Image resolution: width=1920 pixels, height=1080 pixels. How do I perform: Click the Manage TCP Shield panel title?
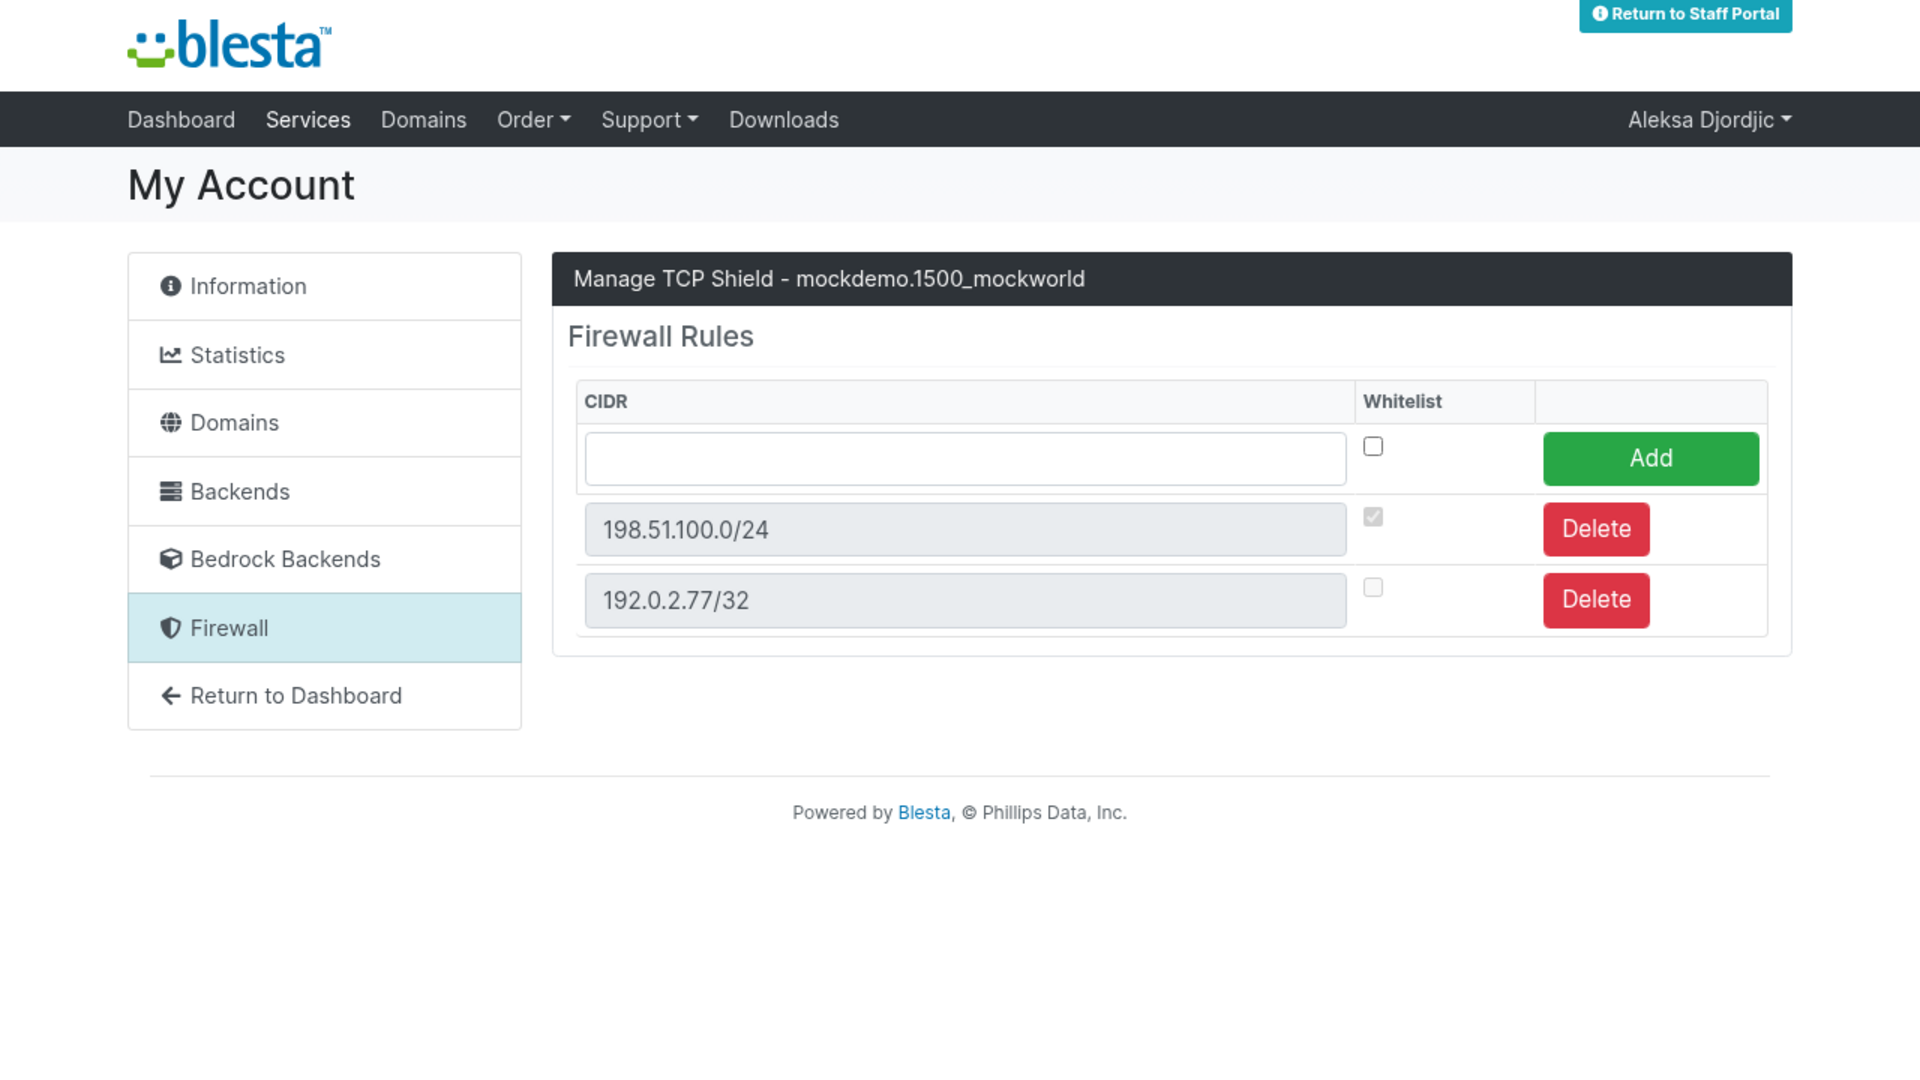(x=829, y=279)
